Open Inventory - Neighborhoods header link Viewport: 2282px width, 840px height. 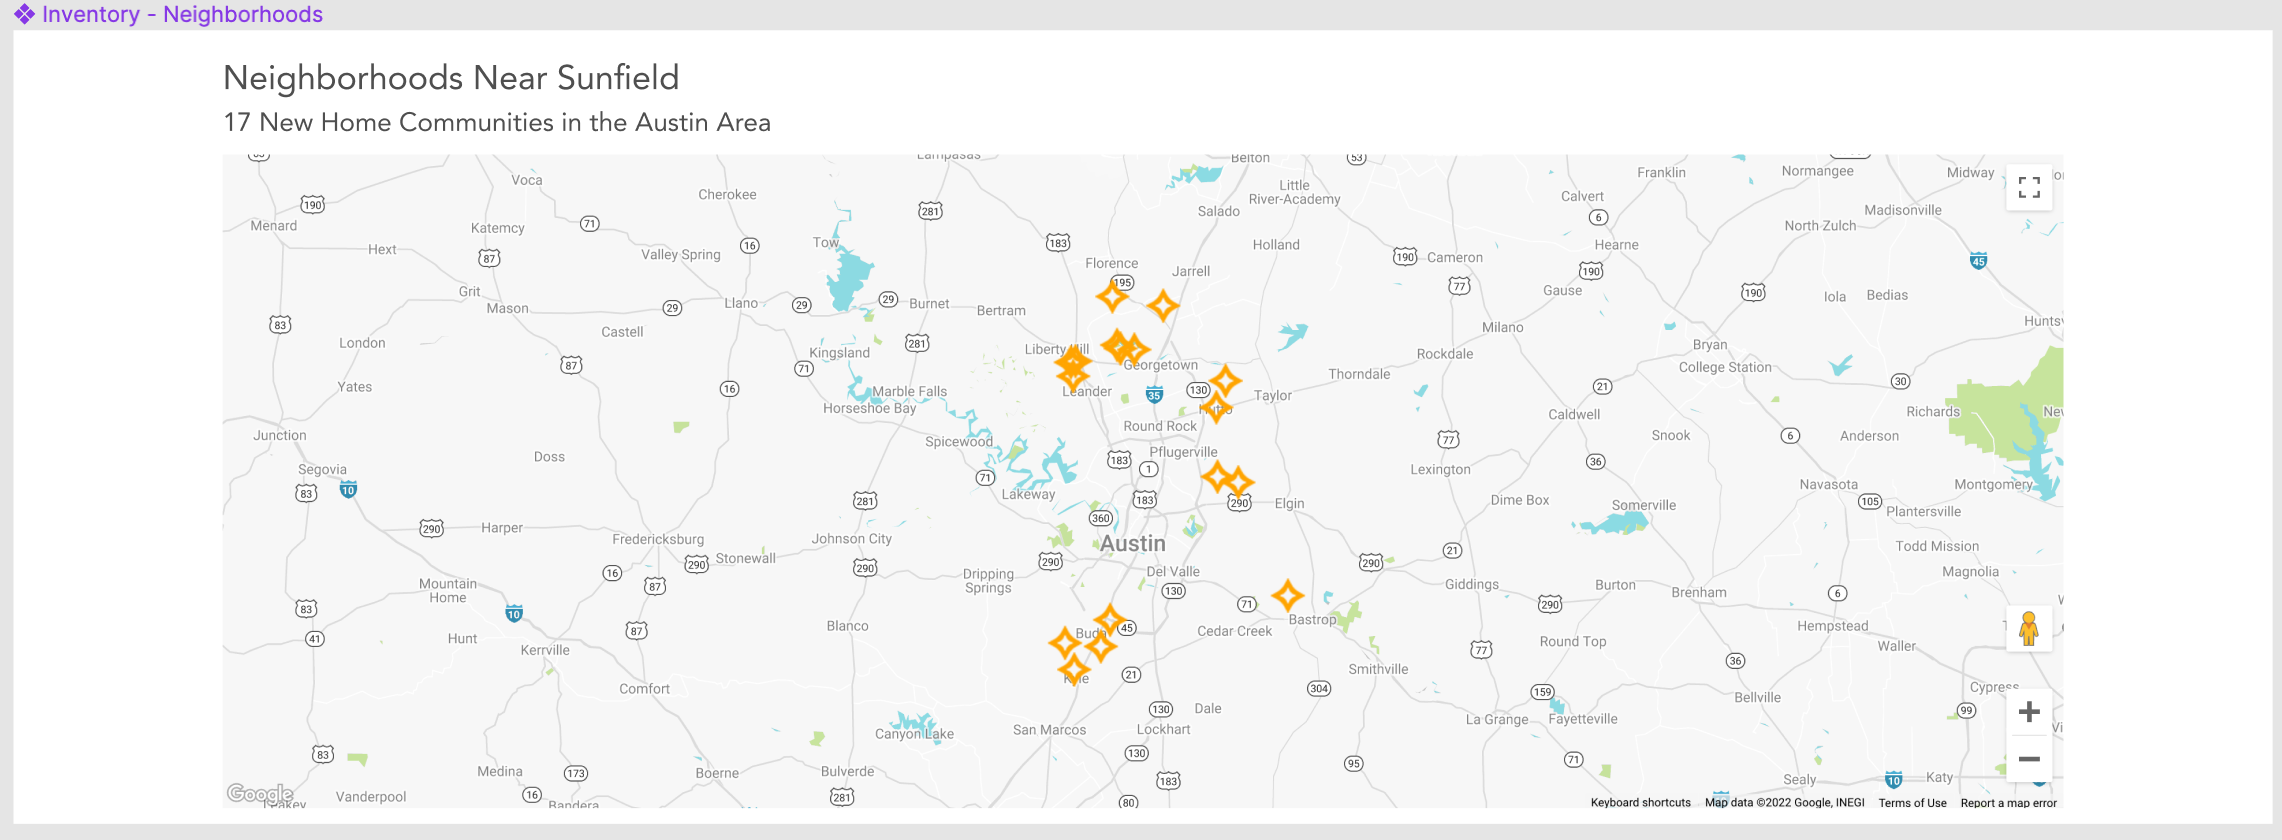point(182,14)
